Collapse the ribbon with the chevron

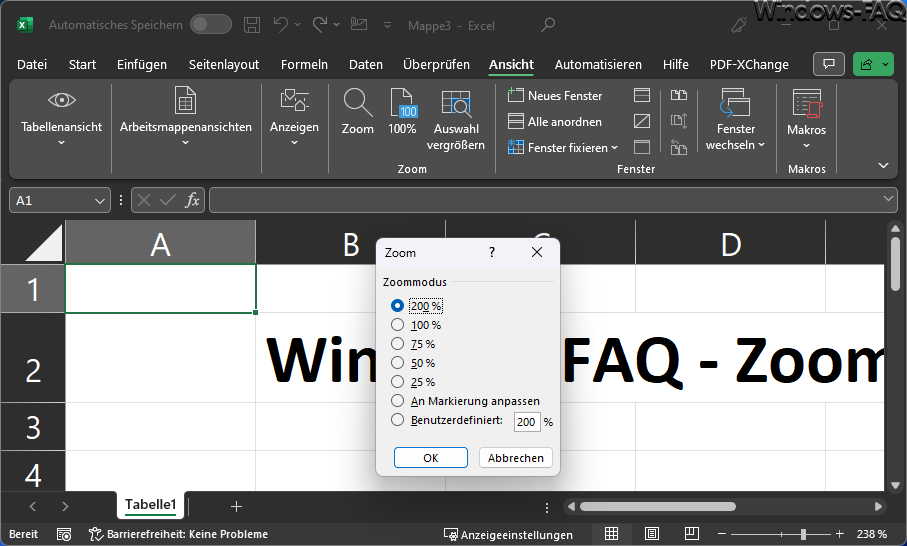(x=883, y=165)
